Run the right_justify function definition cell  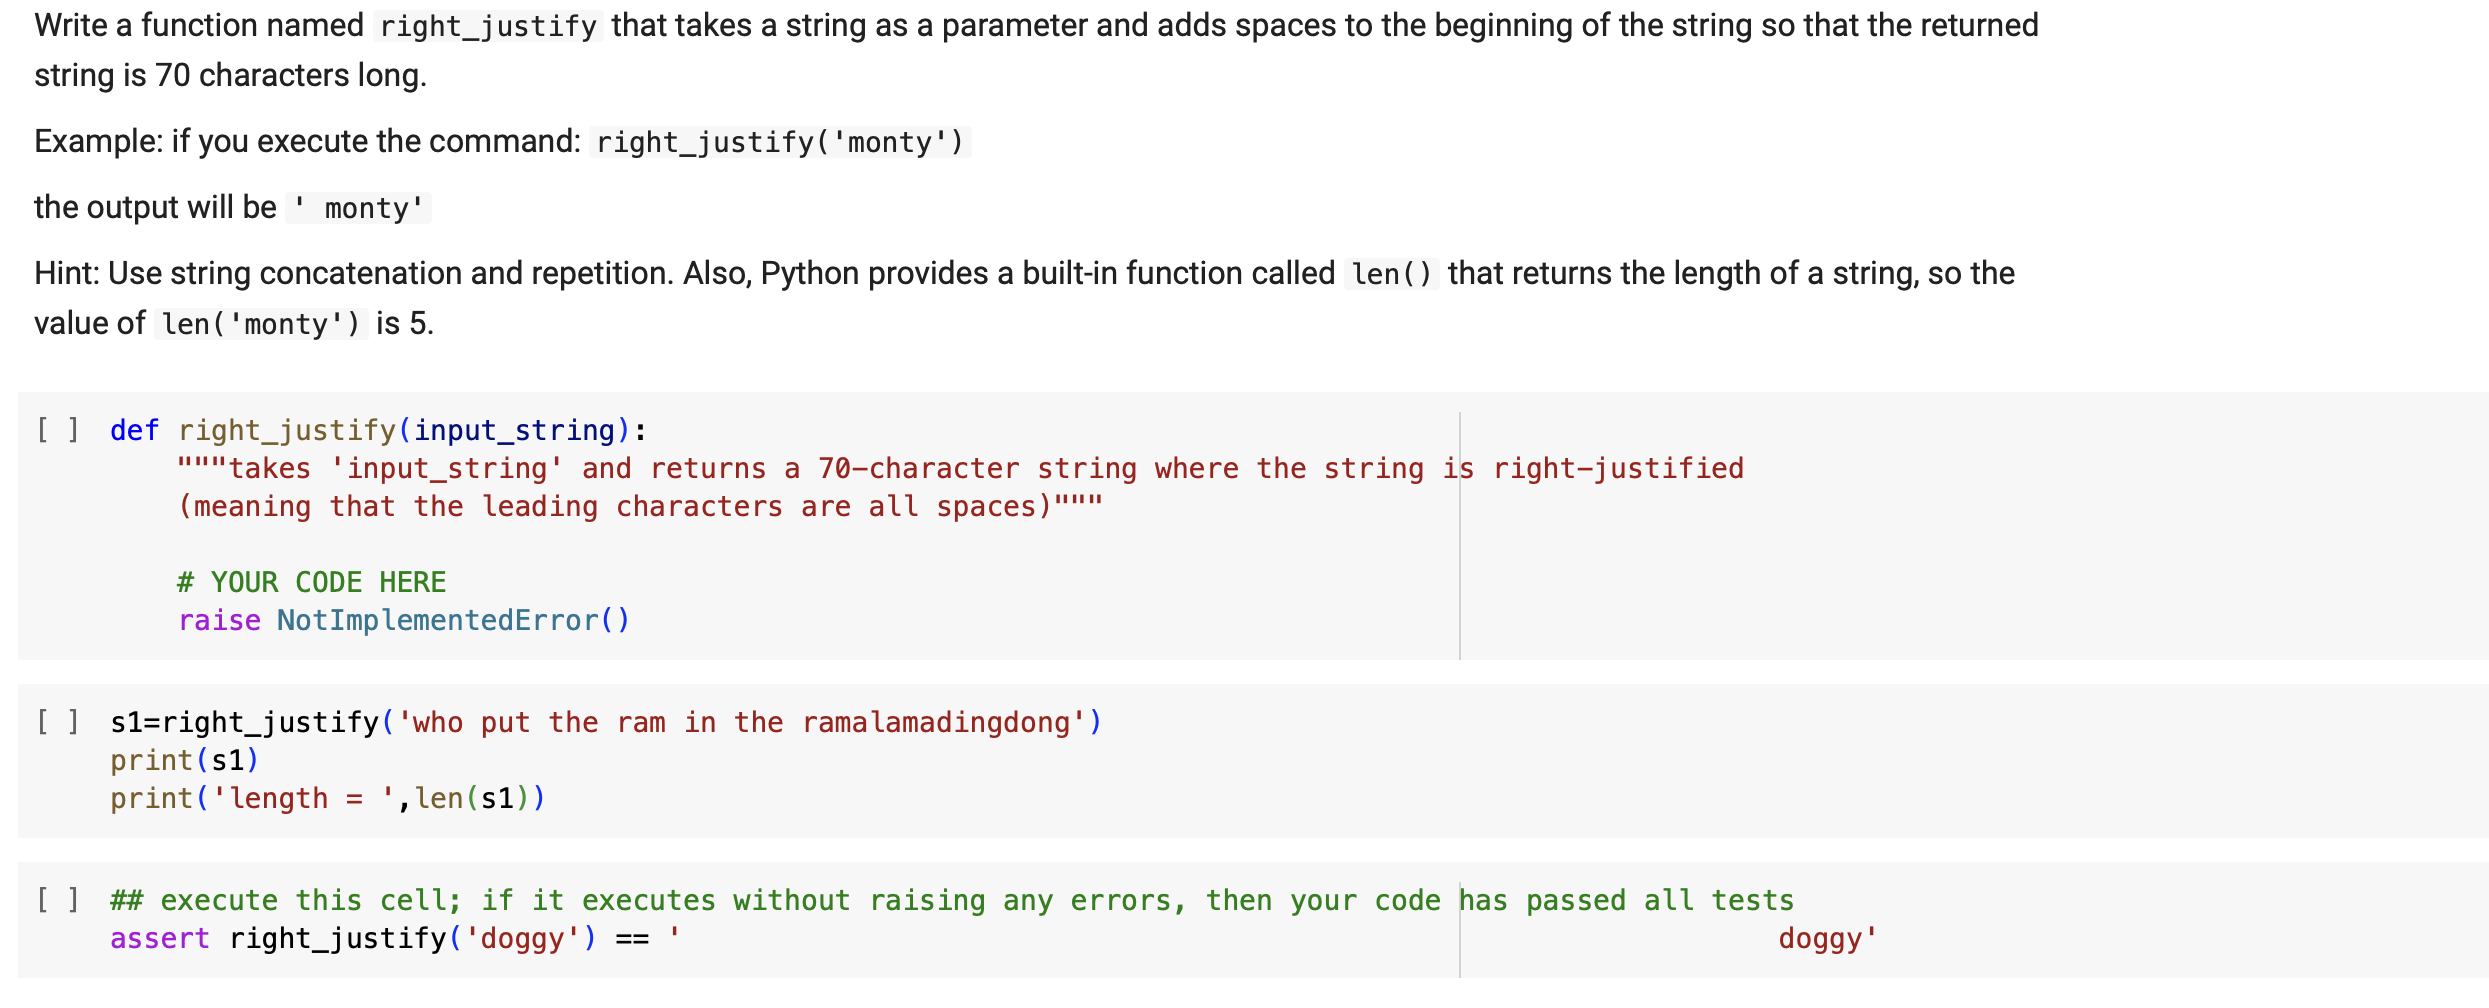click(60, 429)
